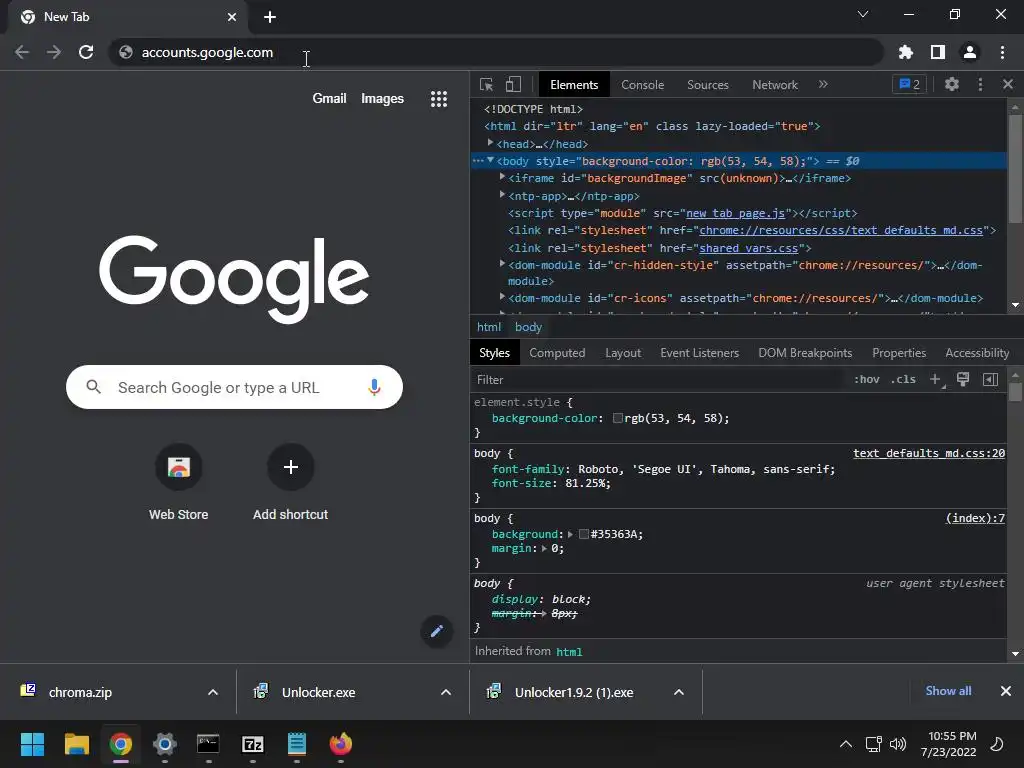Viewport: 1024px width, 768px height.
Task: Open Firefox from the taskbar
Action: click(340, 744)
